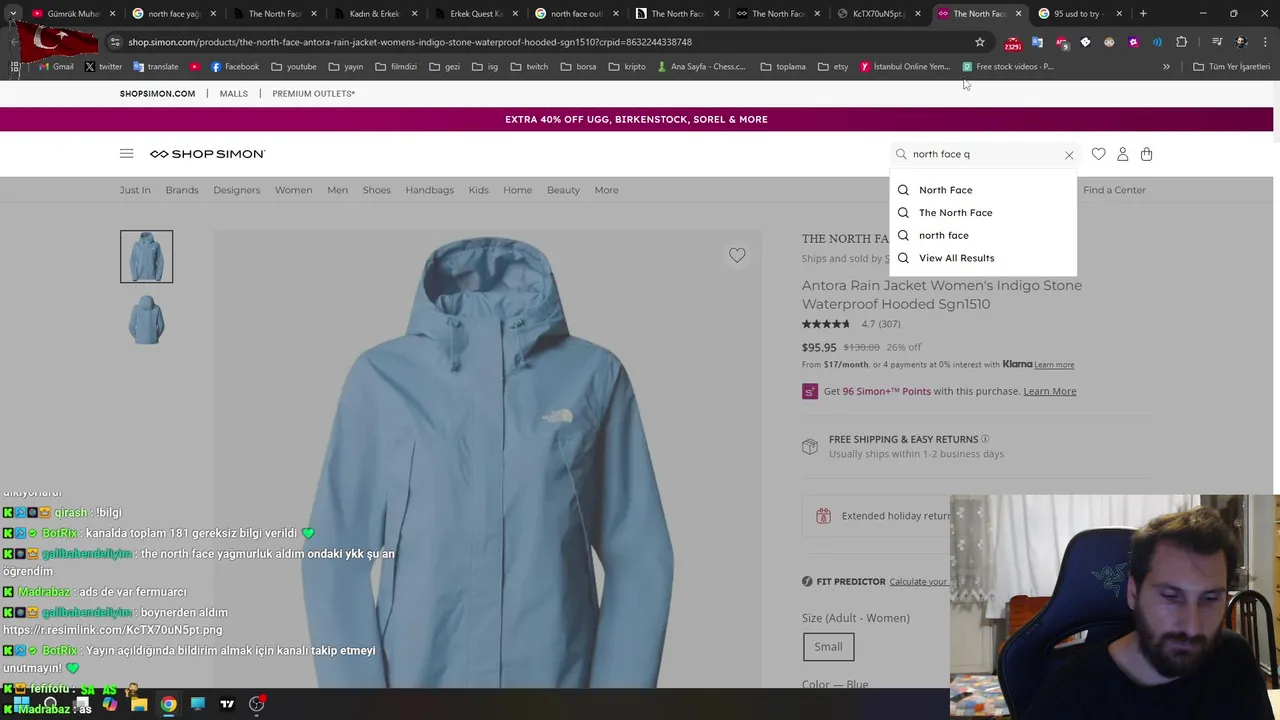
Task: Open the PREMIUM OUTLETS link
Action: [314, 94]
